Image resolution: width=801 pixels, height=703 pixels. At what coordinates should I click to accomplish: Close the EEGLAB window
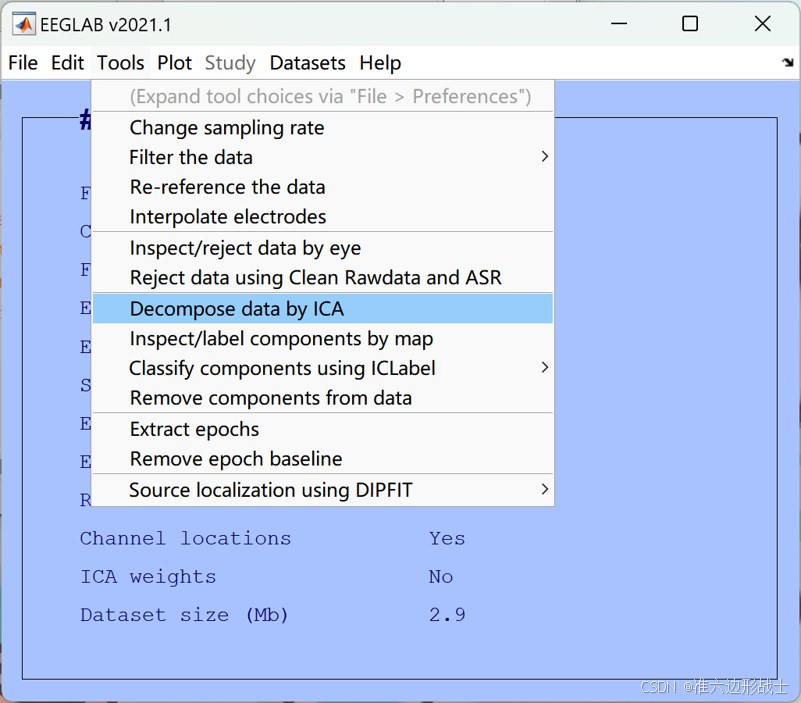point(763,24)
